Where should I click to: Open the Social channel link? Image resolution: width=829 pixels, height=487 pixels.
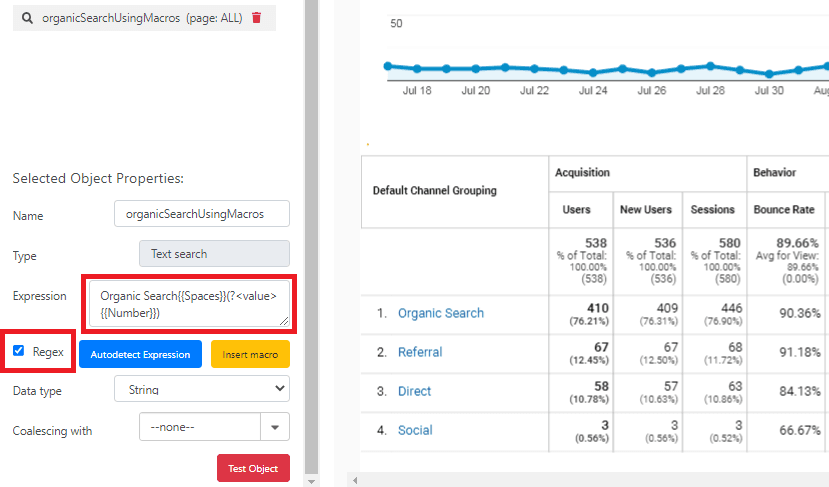[x=415, y=430]
